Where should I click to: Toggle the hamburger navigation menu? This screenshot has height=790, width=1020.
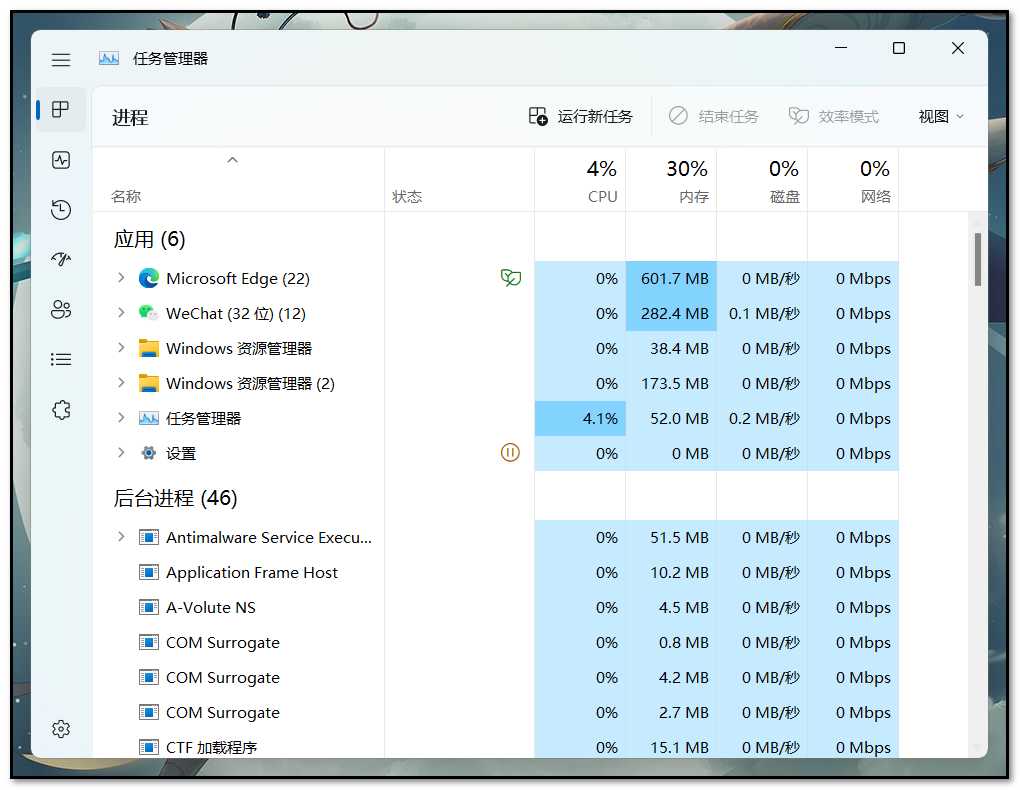coord(61,60)
